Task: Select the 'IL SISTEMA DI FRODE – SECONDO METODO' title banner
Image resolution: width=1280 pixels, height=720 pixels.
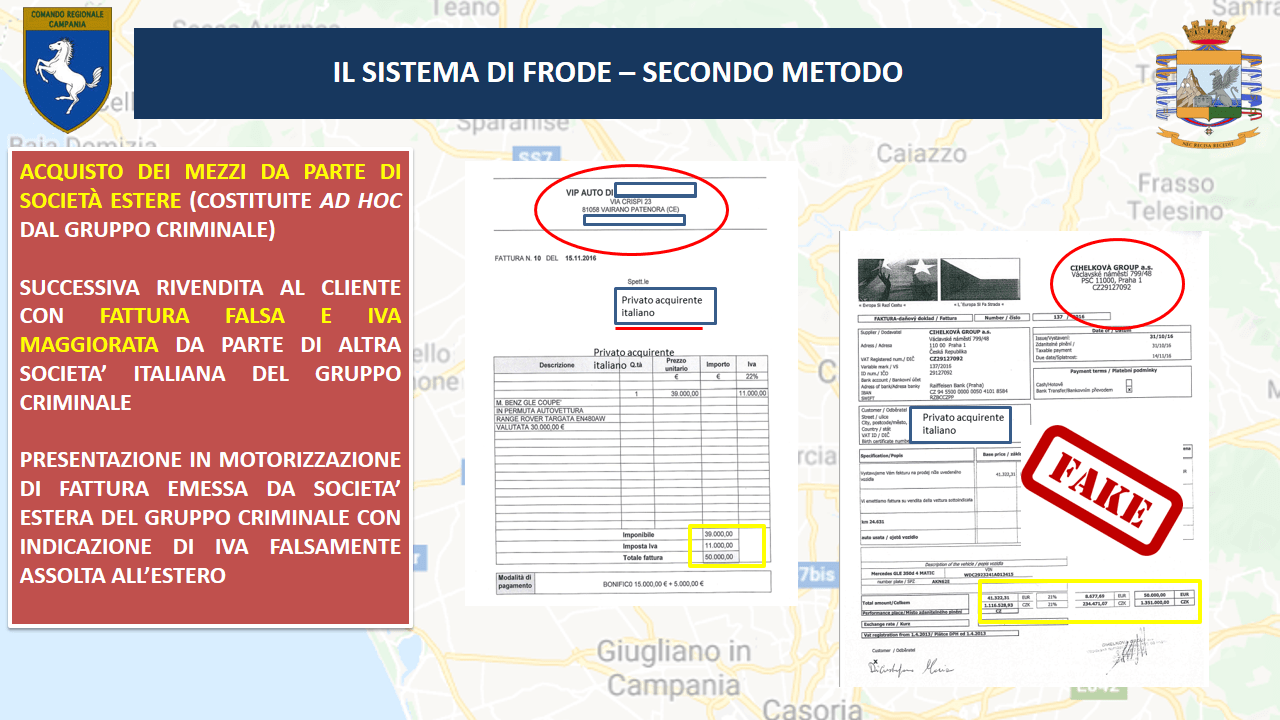Action: point(617,73)
